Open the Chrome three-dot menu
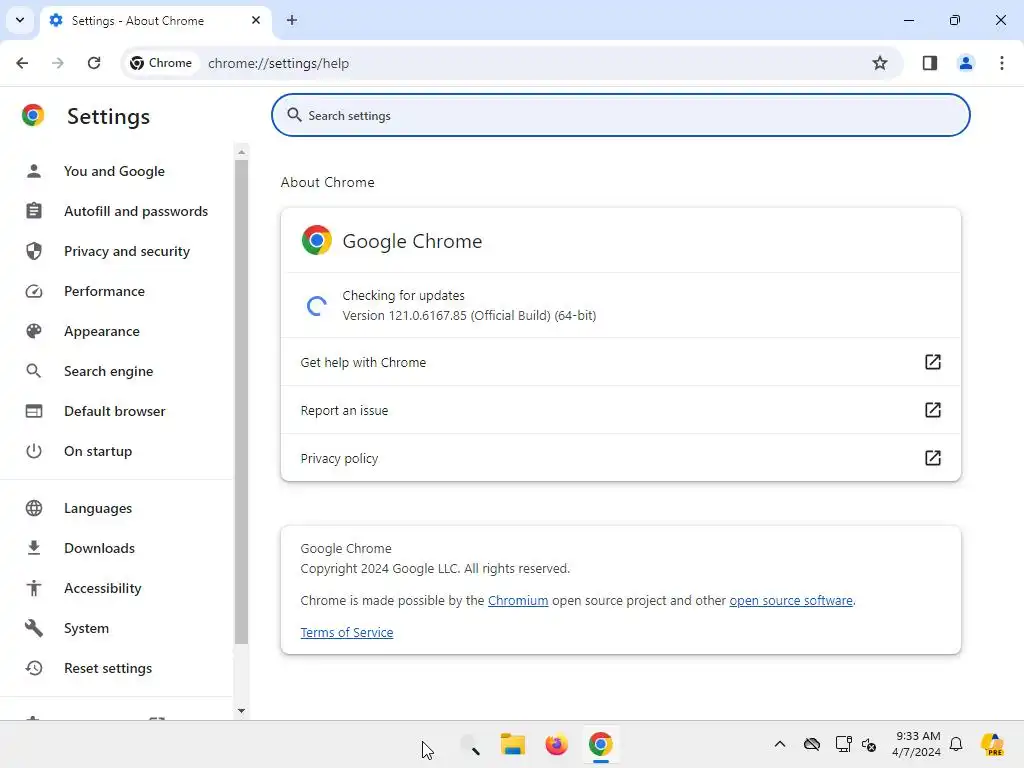Screen dimensions: 1024x768 pyautogui.click(x=1001, y=63)
